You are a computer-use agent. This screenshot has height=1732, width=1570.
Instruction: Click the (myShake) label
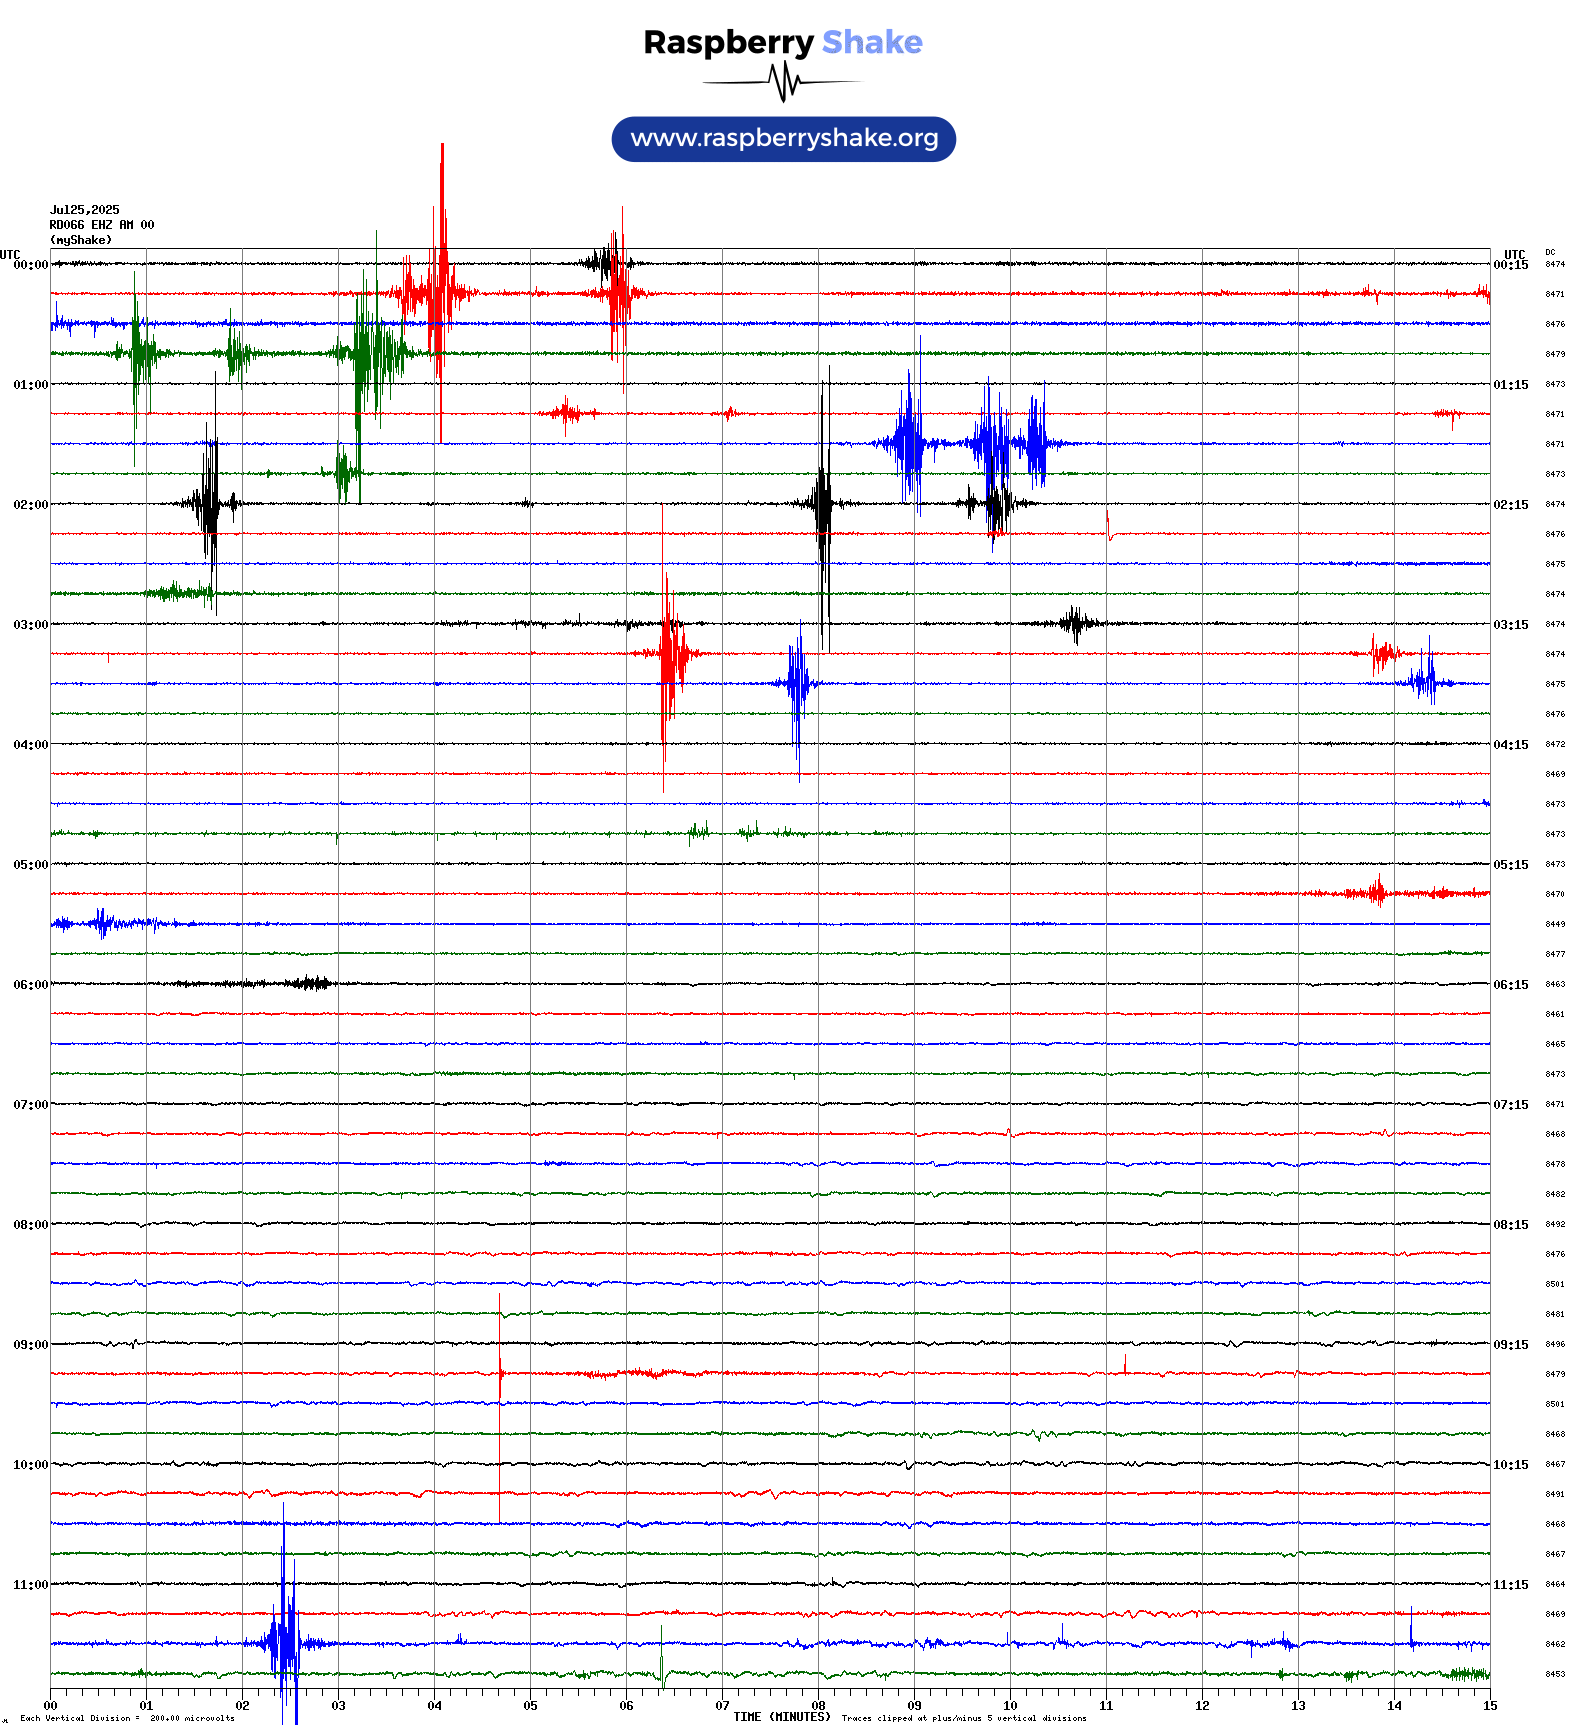pyautogui.click(x=80, y=240)
